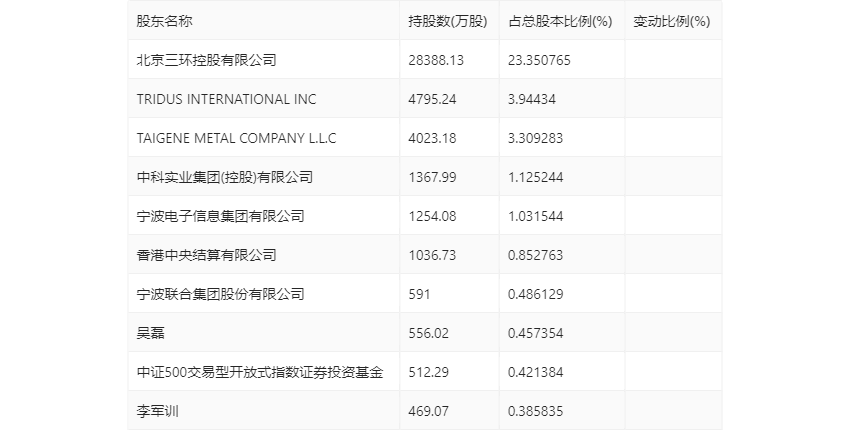The height and width of the screenshot is (430, 850).
Task: Click the 占总股本比例(%) column header
Action: click(x=559, y=21)
